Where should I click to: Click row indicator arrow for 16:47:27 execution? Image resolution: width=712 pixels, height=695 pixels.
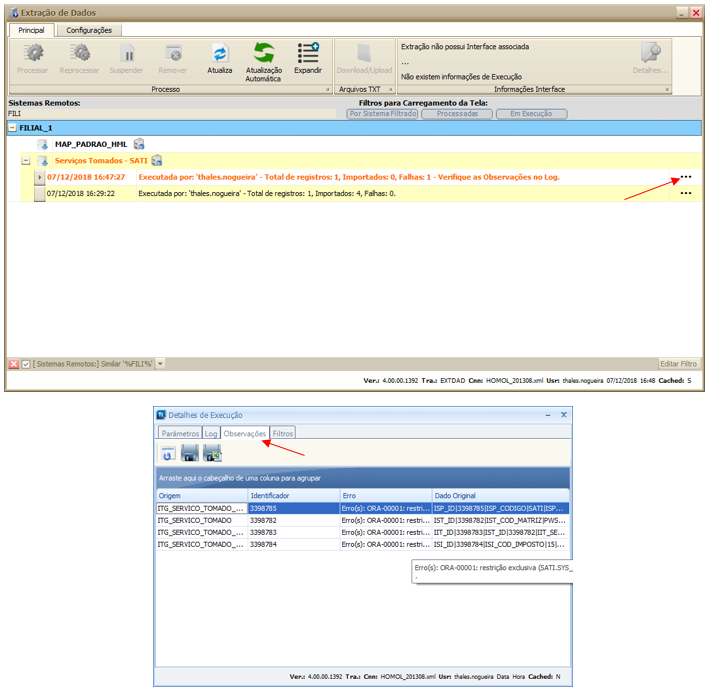(40, 177)
